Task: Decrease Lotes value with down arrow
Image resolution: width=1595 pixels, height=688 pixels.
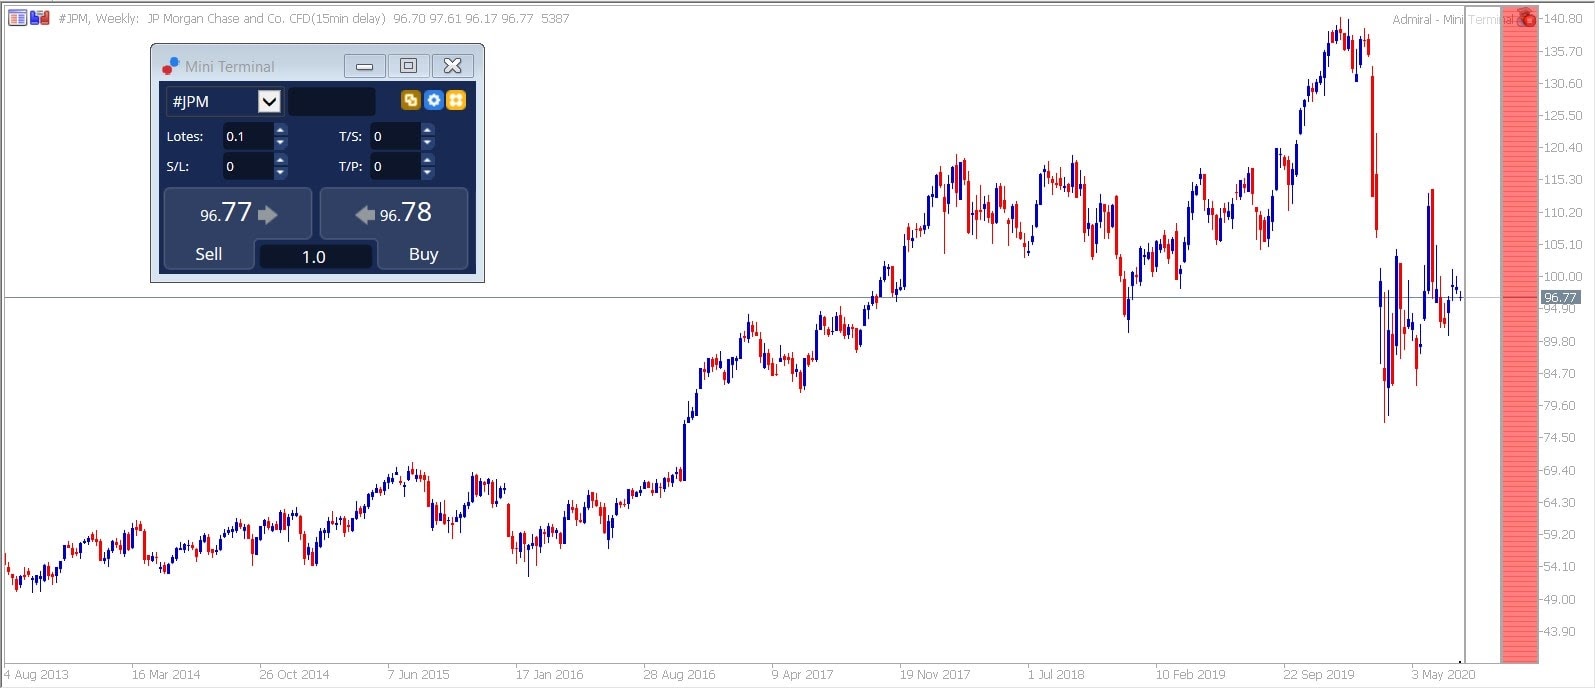Action: coord(280,143)
